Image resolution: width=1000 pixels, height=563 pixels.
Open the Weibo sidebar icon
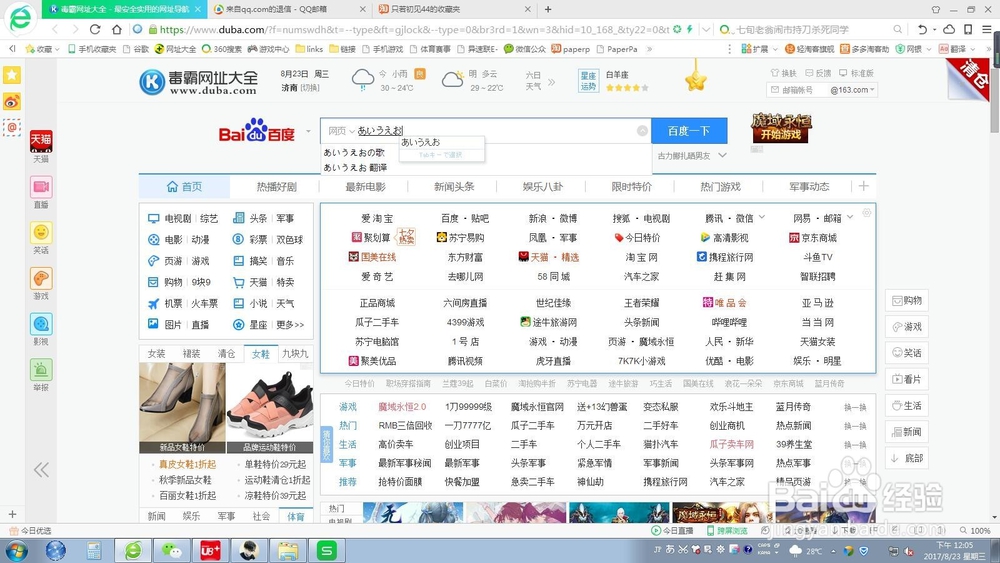[11, 101]
